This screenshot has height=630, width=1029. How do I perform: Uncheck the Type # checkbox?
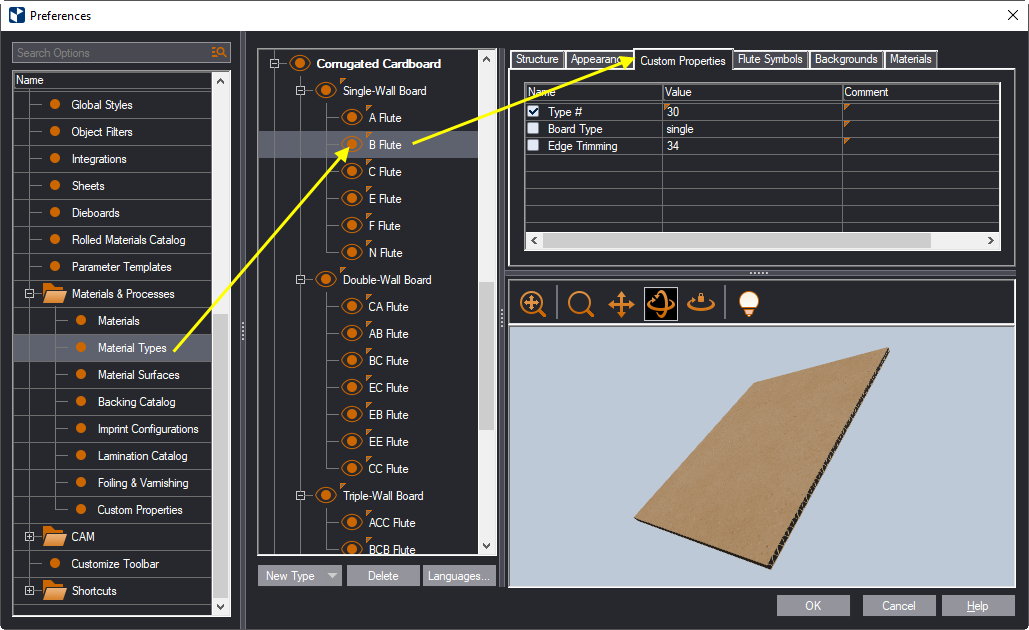(x=533, y=112)
